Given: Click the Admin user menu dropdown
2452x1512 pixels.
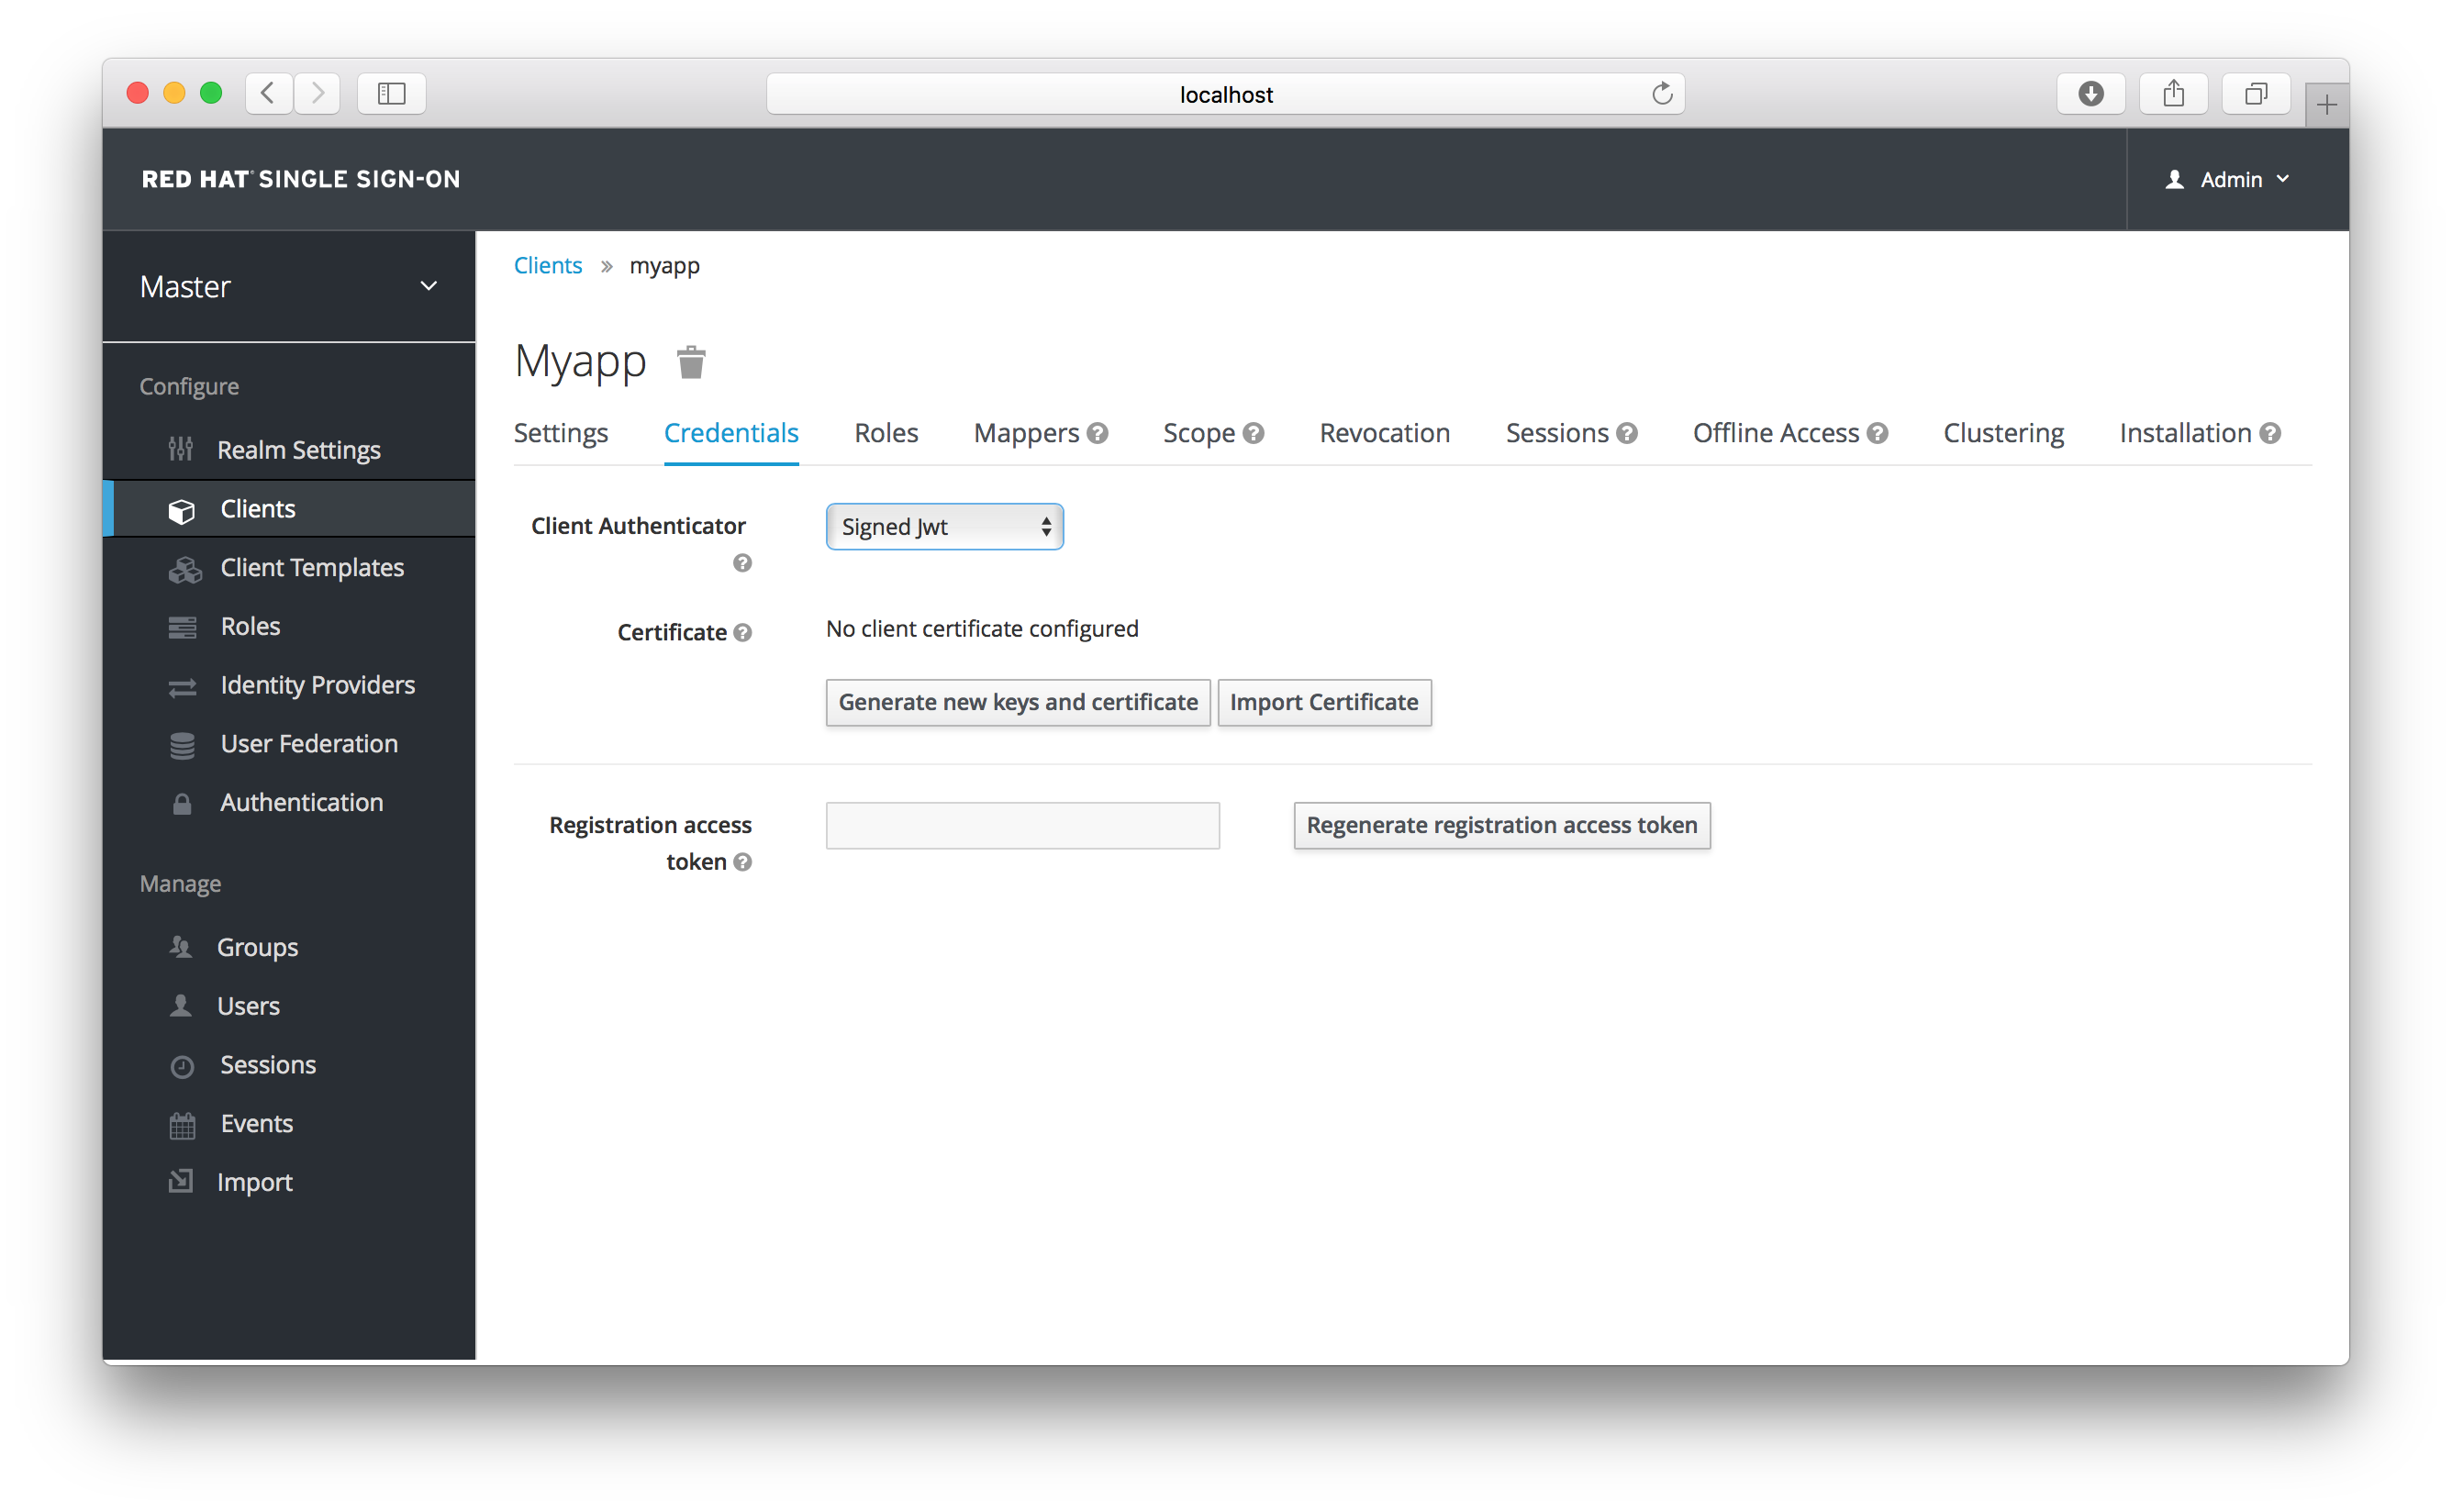Looking at the screenshot, I should coord(2224,179).
